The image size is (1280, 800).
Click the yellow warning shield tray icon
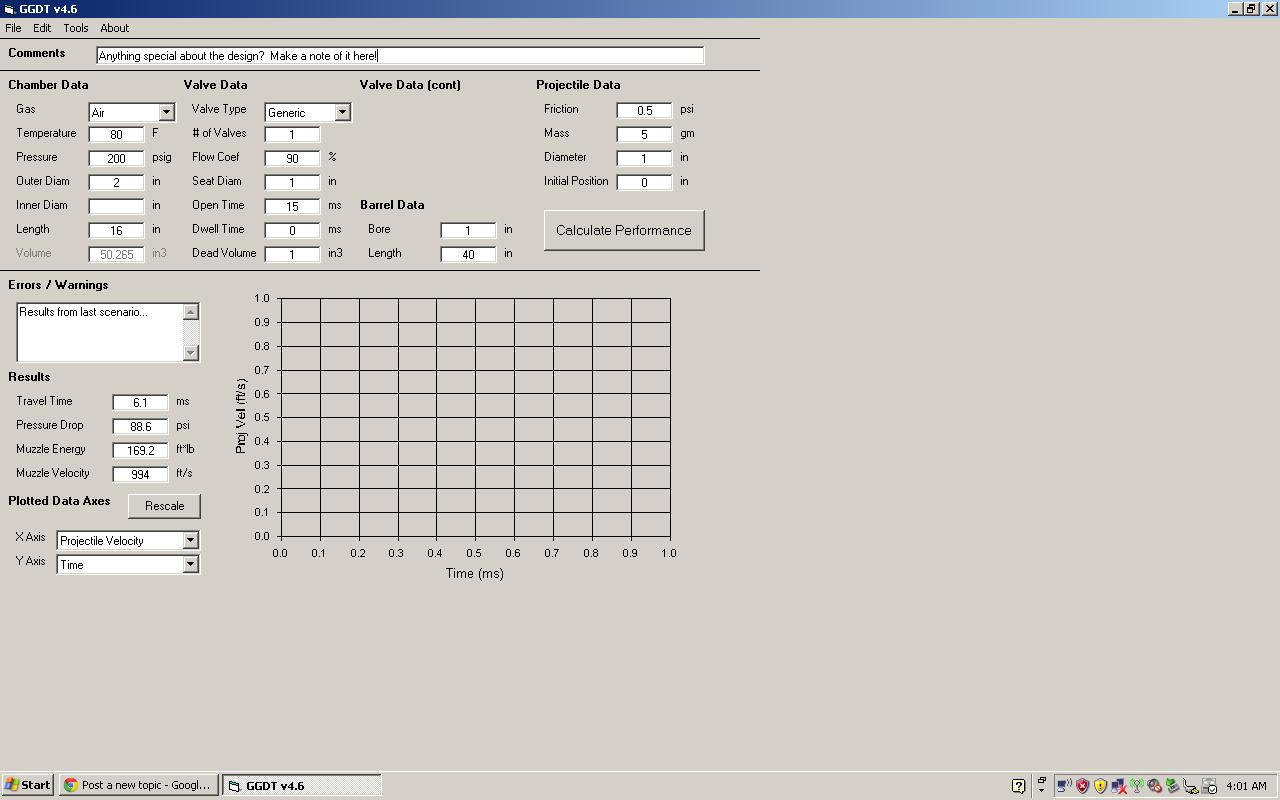tap(1100, 786)
